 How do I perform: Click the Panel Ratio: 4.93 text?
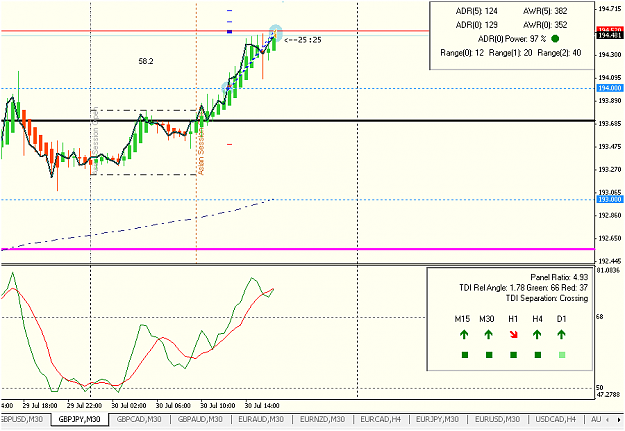click(559, 277)
